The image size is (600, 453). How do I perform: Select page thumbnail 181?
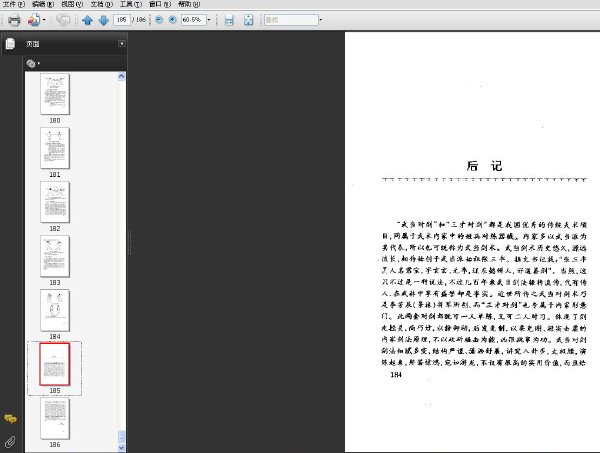point(55,148)
